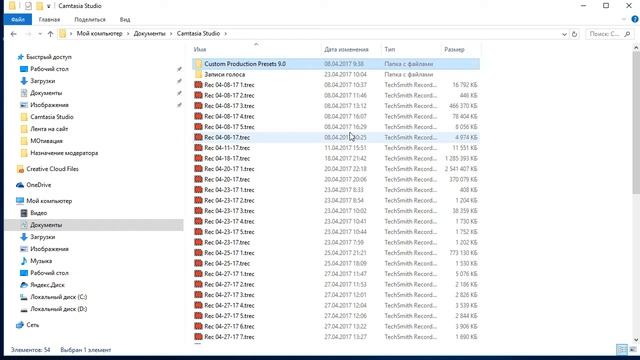Click icon of Rec 04-20-17 1.trec
The width and height of the screenshot is (640, 360).
(198, 169)
